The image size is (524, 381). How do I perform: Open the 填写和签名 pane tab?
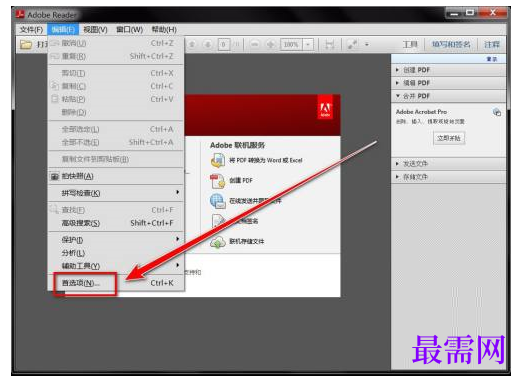[x=451, y=44]
